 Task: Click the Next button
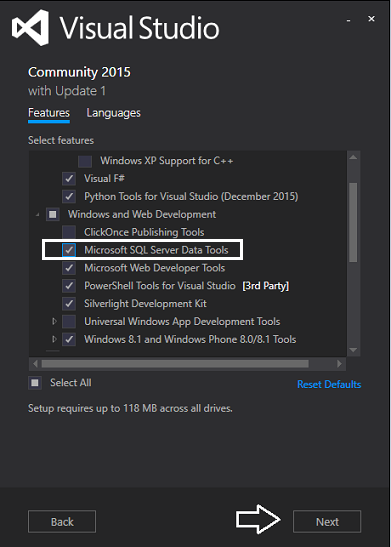click(327, 522)
